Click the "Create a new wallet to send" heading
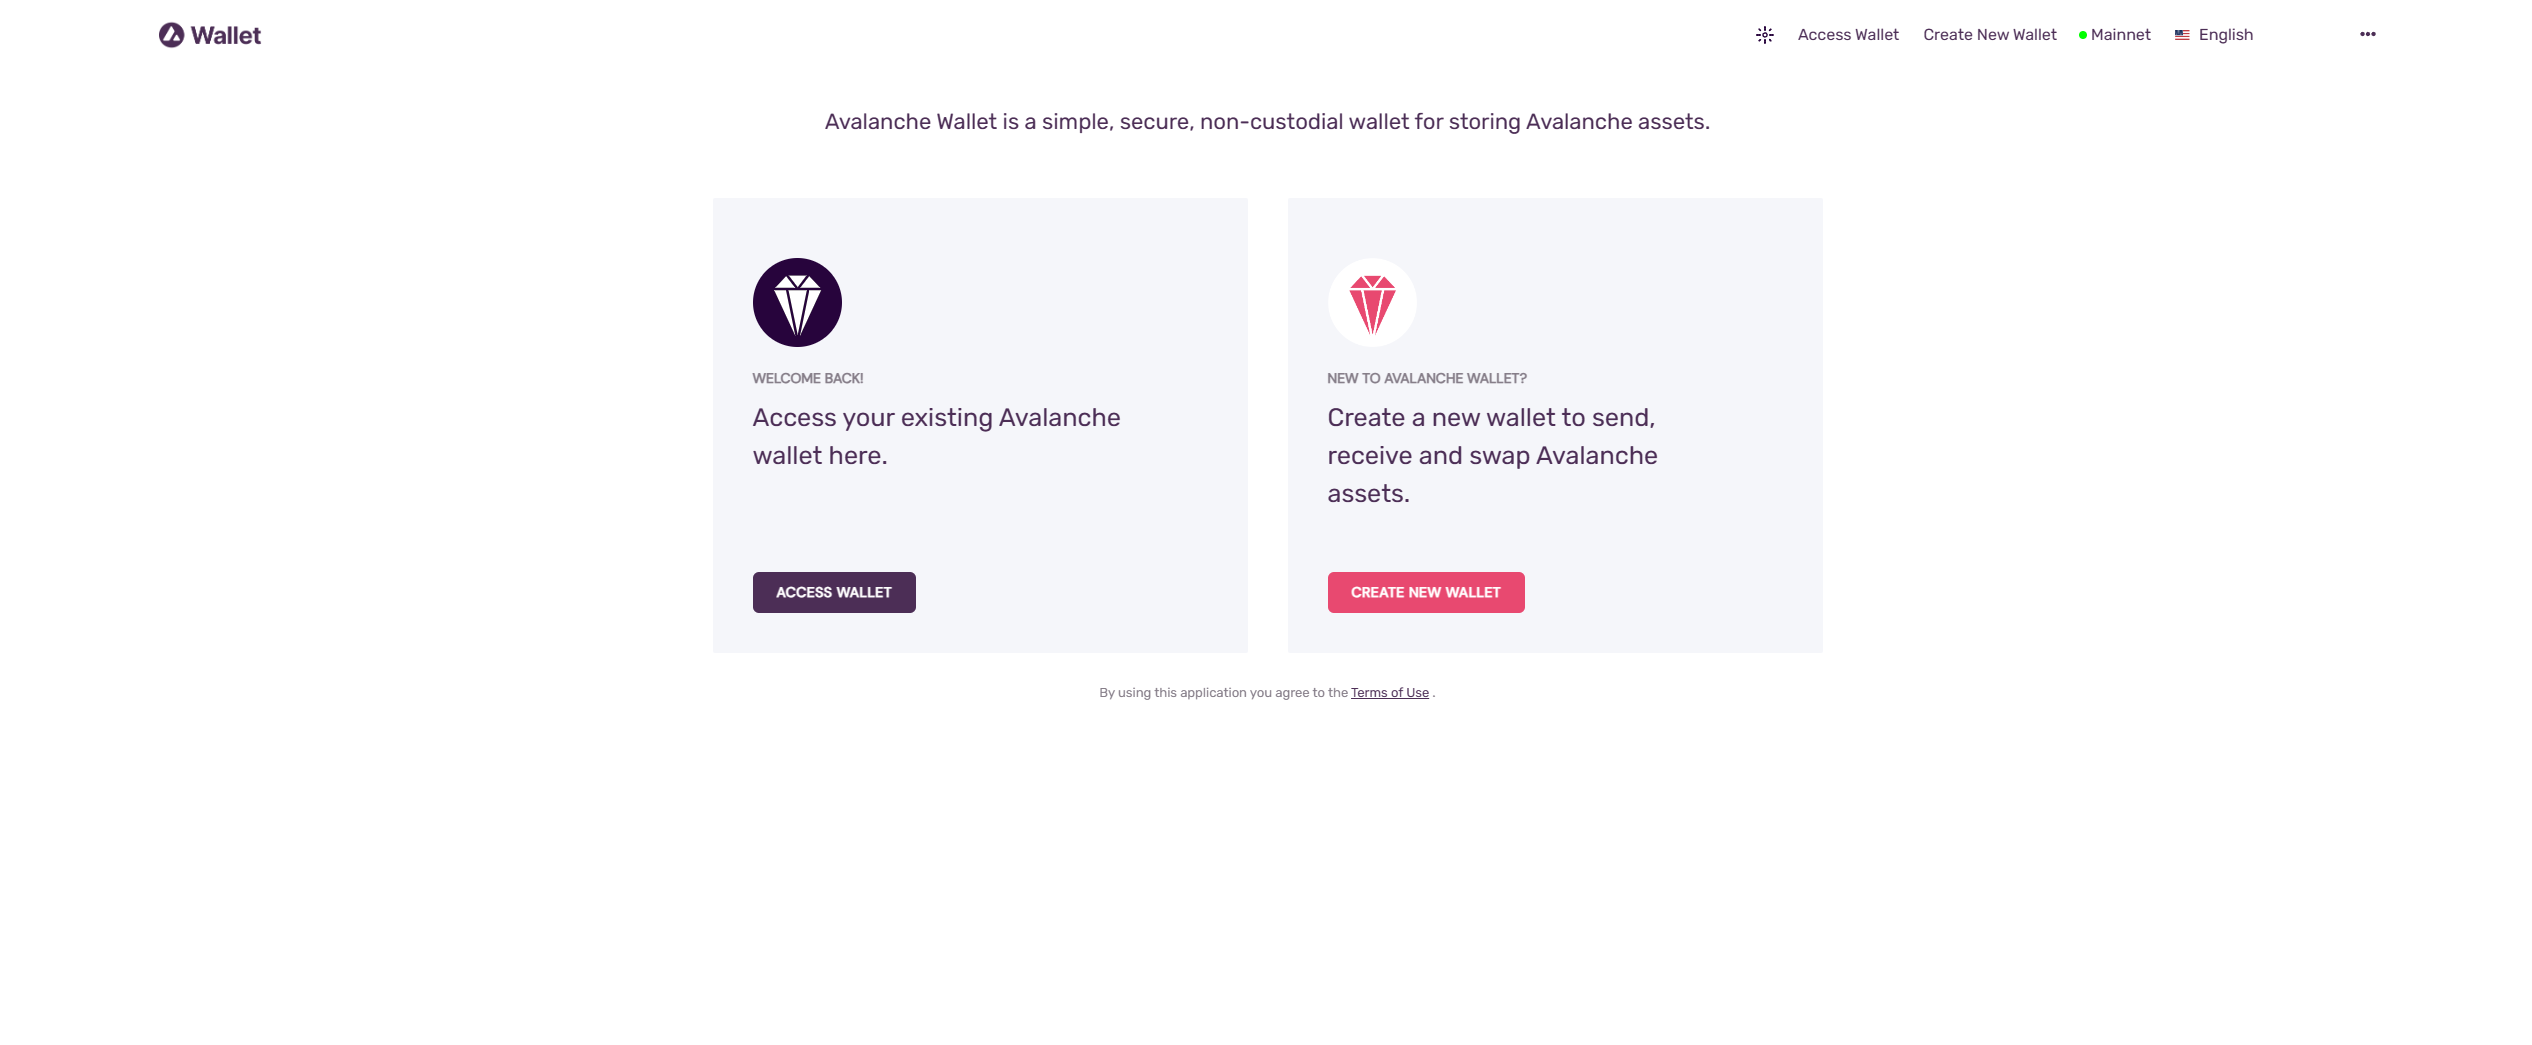Image resolution: width=2532 pixels, height=1045 pixels. [x=1492, y=455]
